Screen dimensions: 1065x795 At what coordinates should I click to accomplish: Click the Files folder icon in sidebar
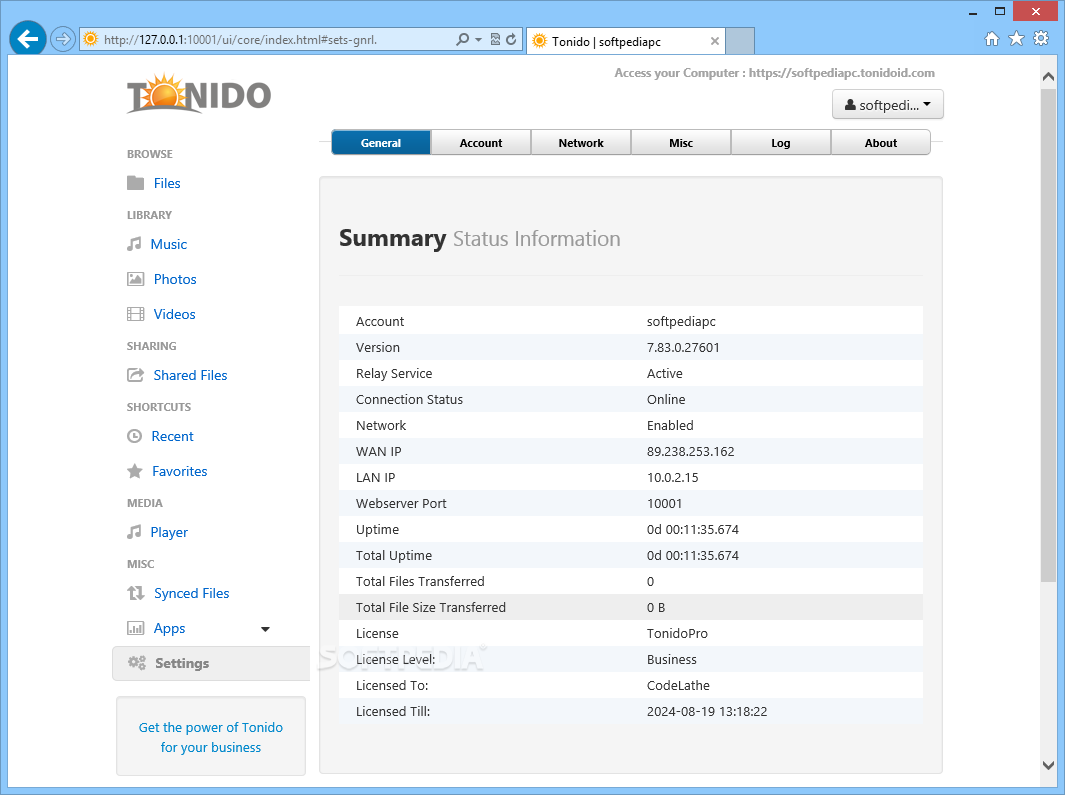(135, 183)
